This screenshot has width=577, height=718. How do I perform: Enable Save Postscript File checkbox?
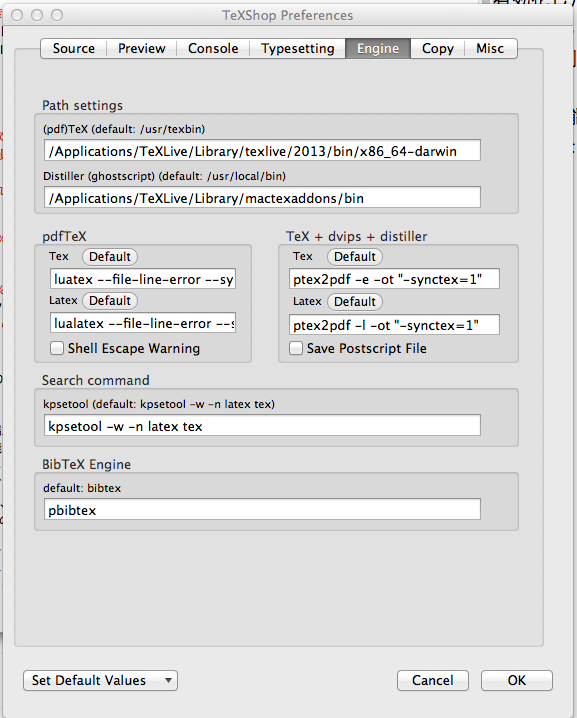point(296,348)
